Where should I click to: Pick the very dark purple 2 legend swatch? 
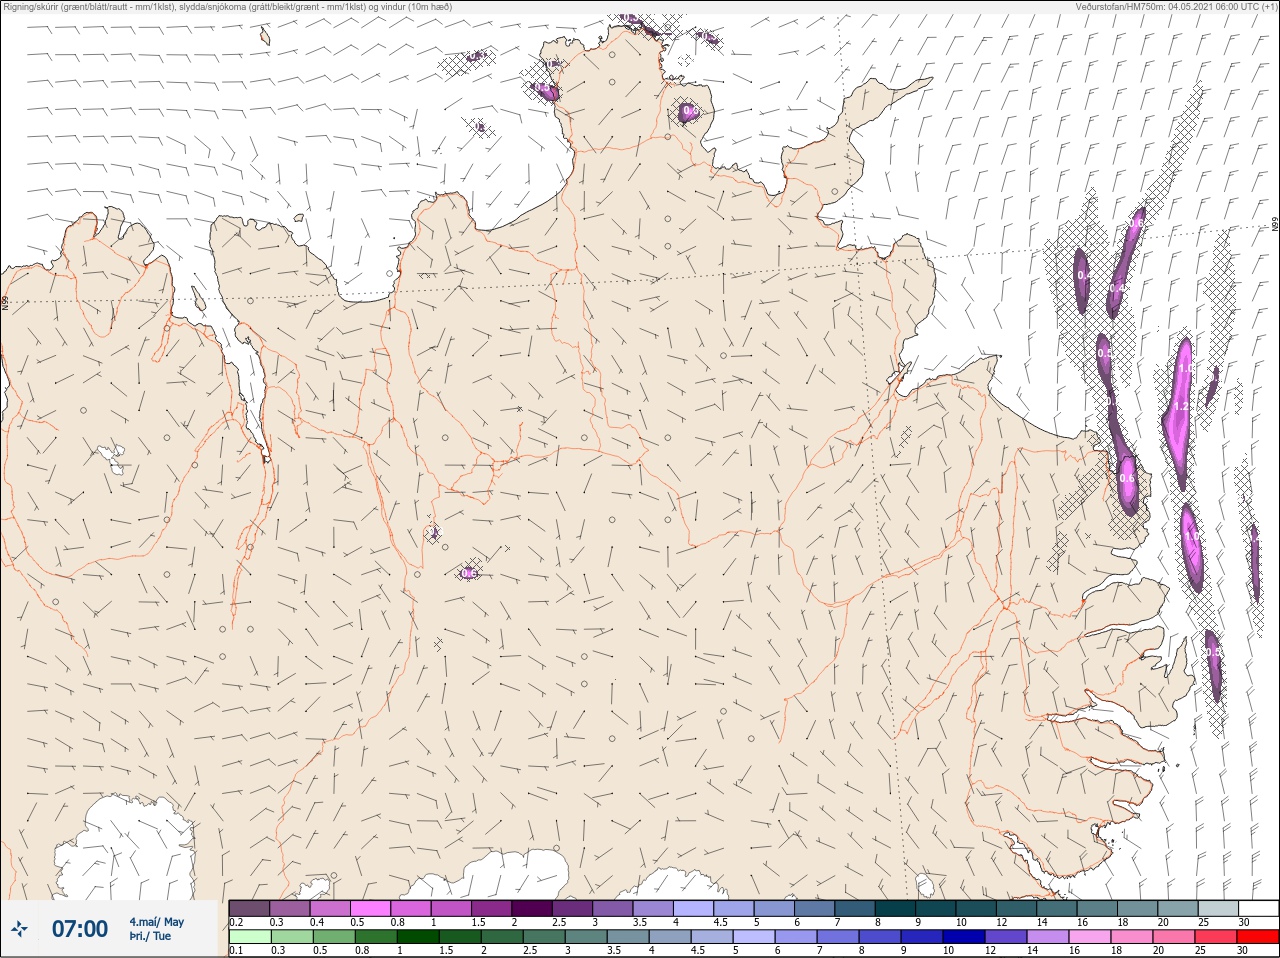pos(533,908)
